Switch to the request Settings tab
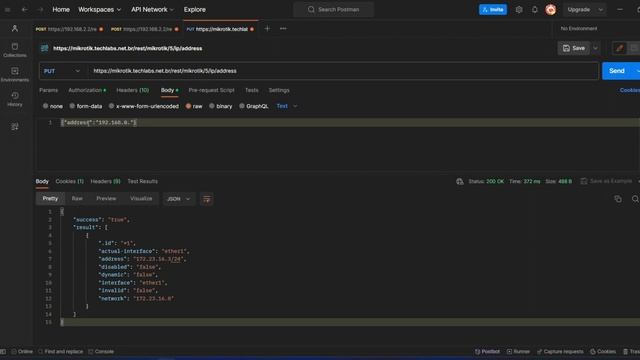Viewport: 640px width, 360px height. click(x=279, y=90)
